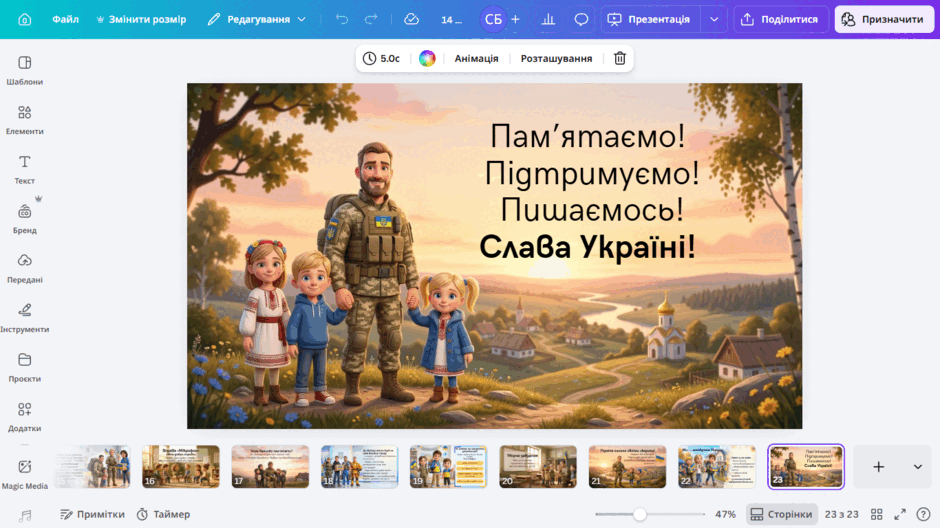The width and height of the screenshot is (940, 528).
Task: Check cloud save status icon
Action: 411,19
